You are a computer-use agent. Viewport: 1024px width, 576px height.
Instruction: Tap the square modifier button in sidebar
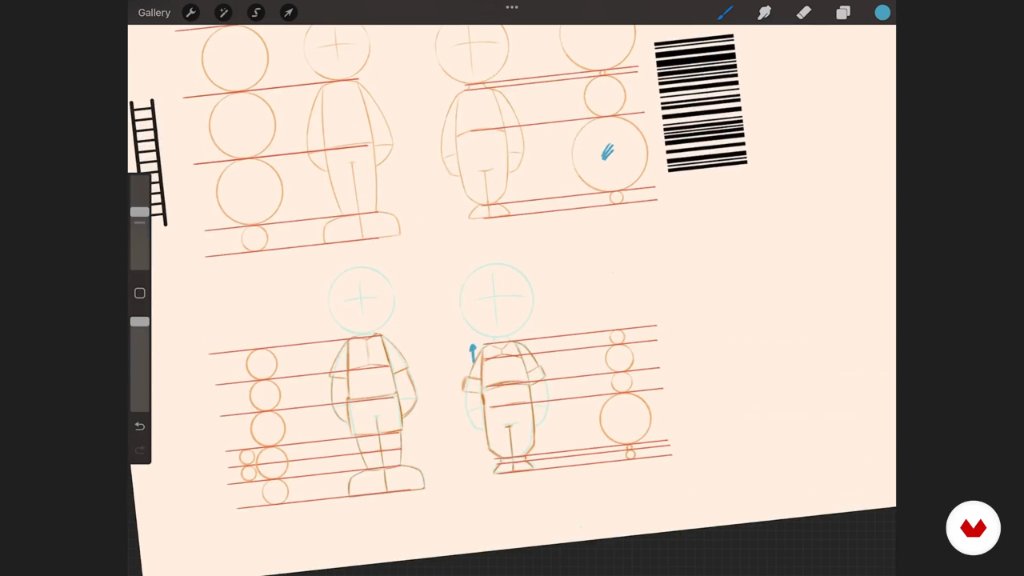point(140,293)
